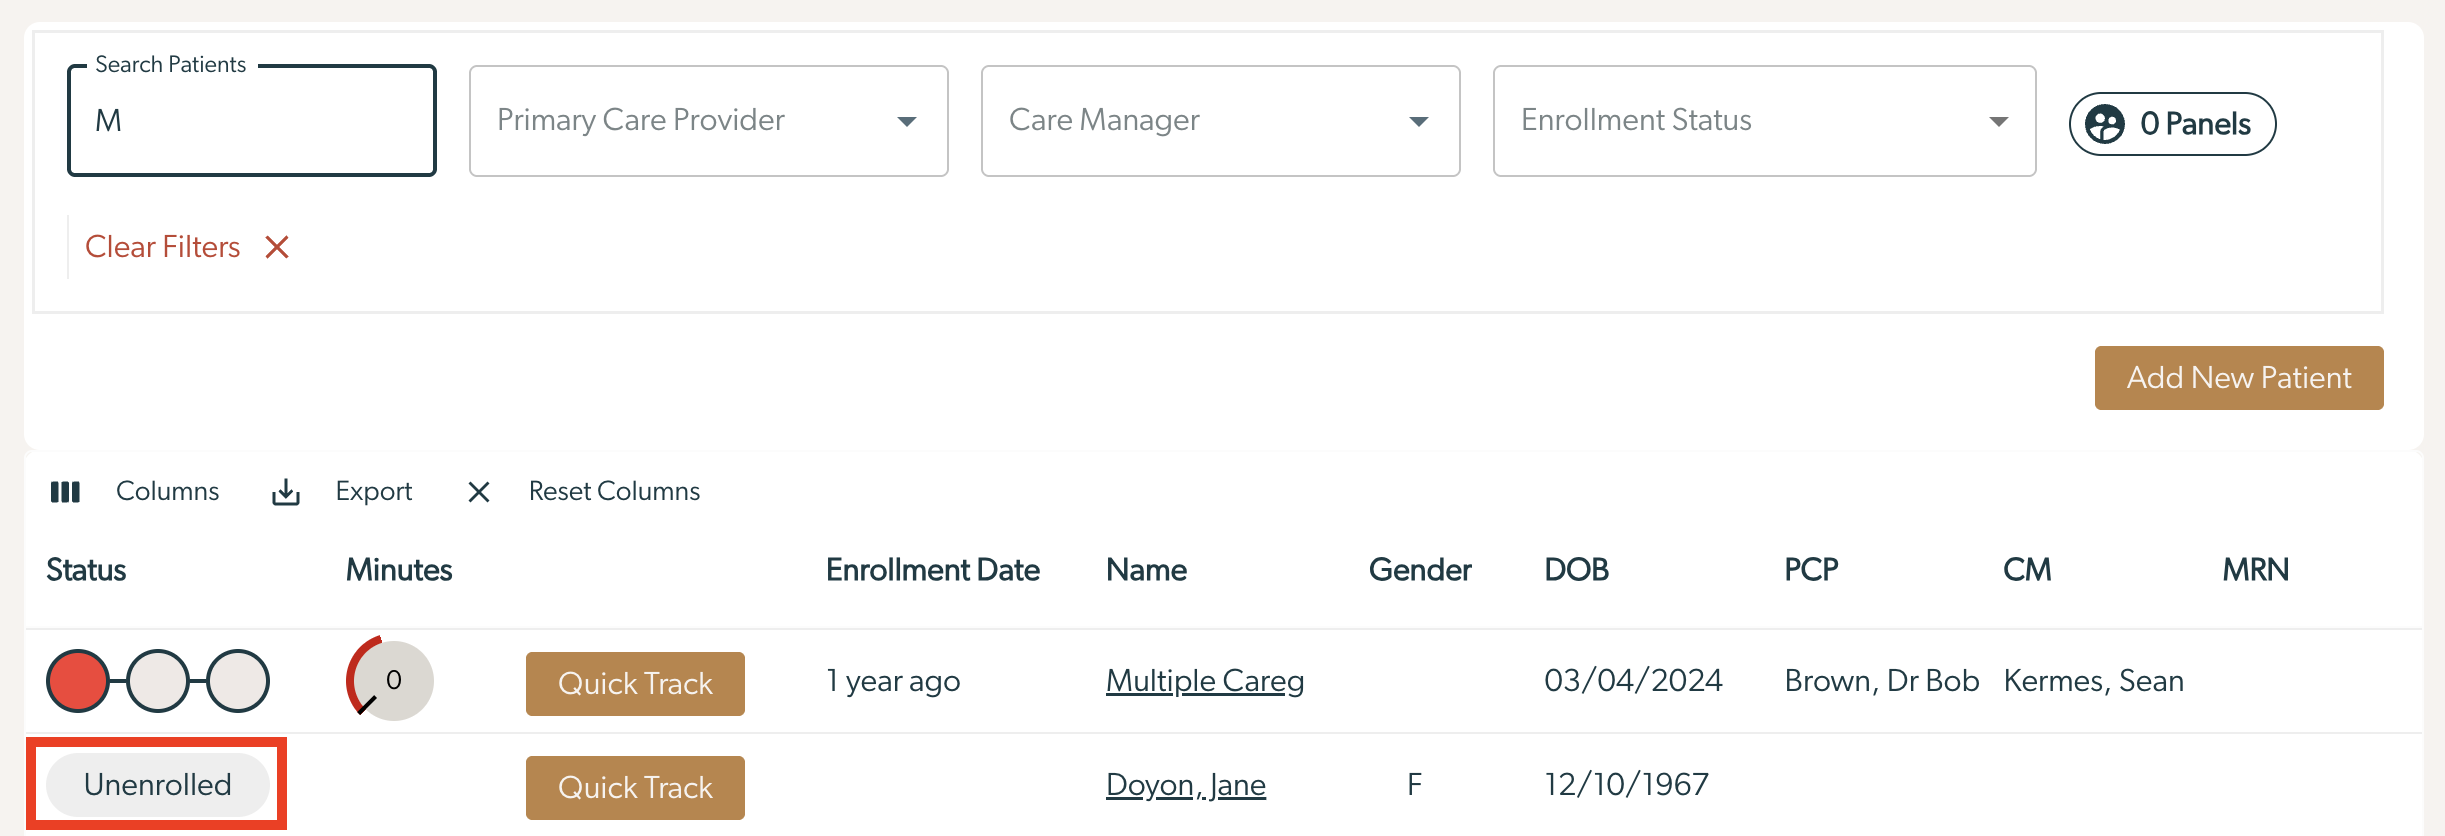Image resolution: width=2445 pixels, height=836 pixels.
Task: Click the Add New Patient button
Action: coord(2239,378)
